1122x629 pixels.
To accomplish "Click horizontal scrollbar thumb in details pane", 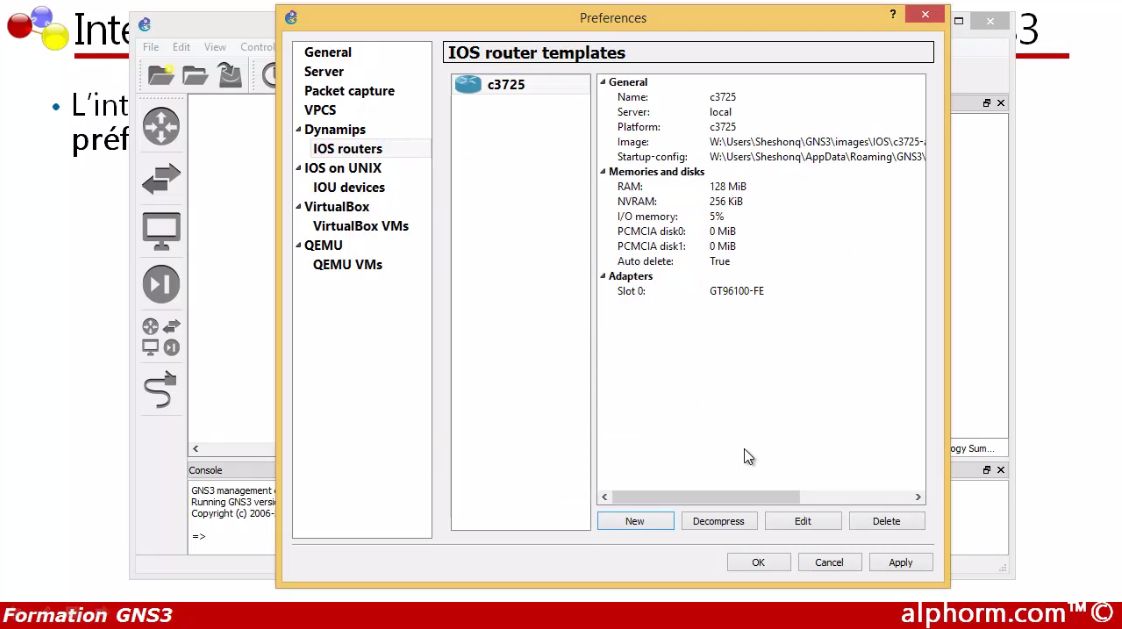I will coord(706,497).
